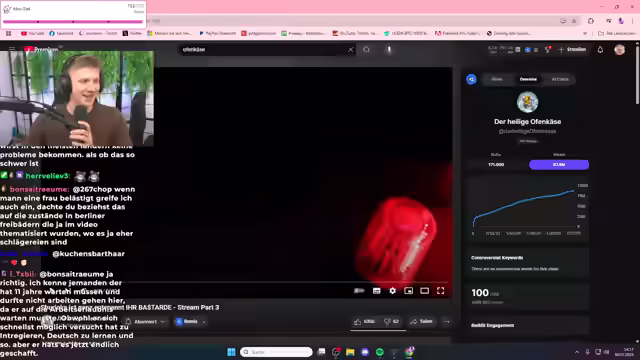640x360 pixels.
Task: Open the browser profile icon
Action: [621, 21]
